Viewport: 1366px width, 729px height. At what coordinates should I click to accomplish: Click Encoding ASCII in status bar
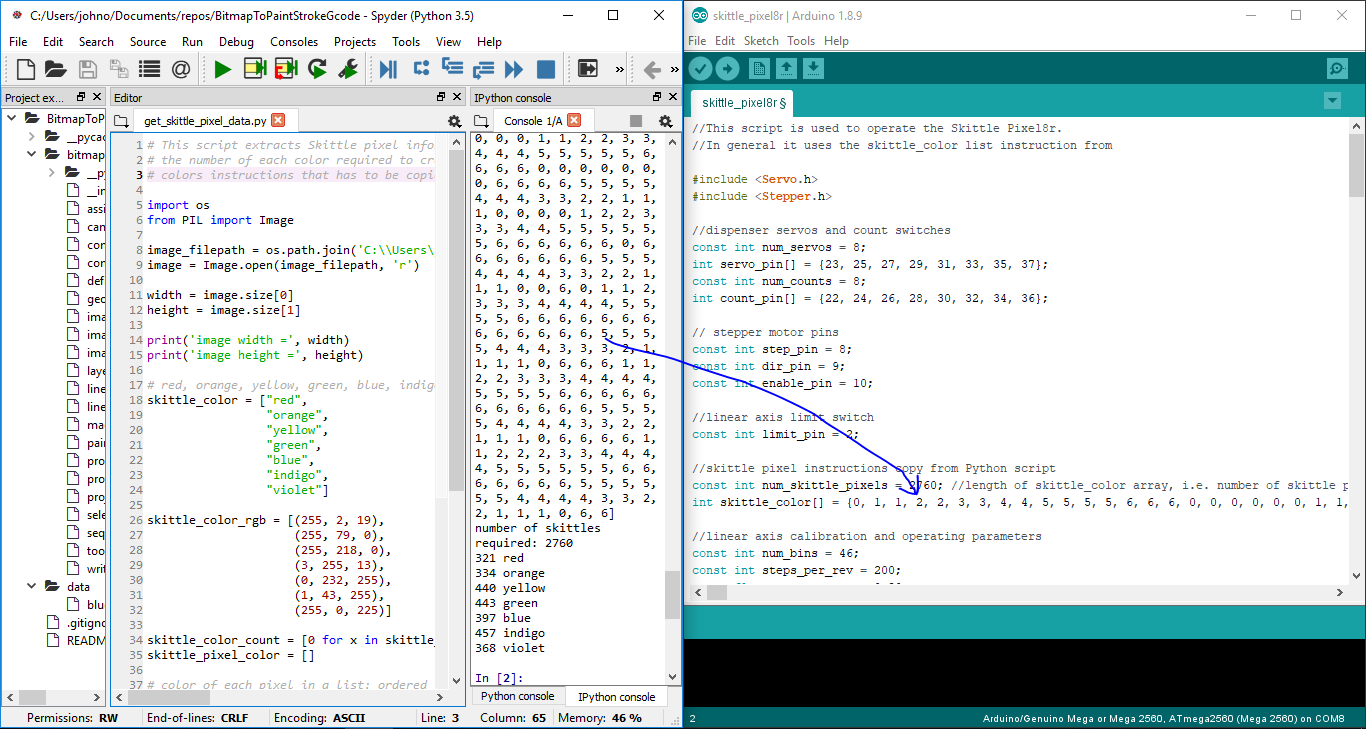(x=318, y=718)
